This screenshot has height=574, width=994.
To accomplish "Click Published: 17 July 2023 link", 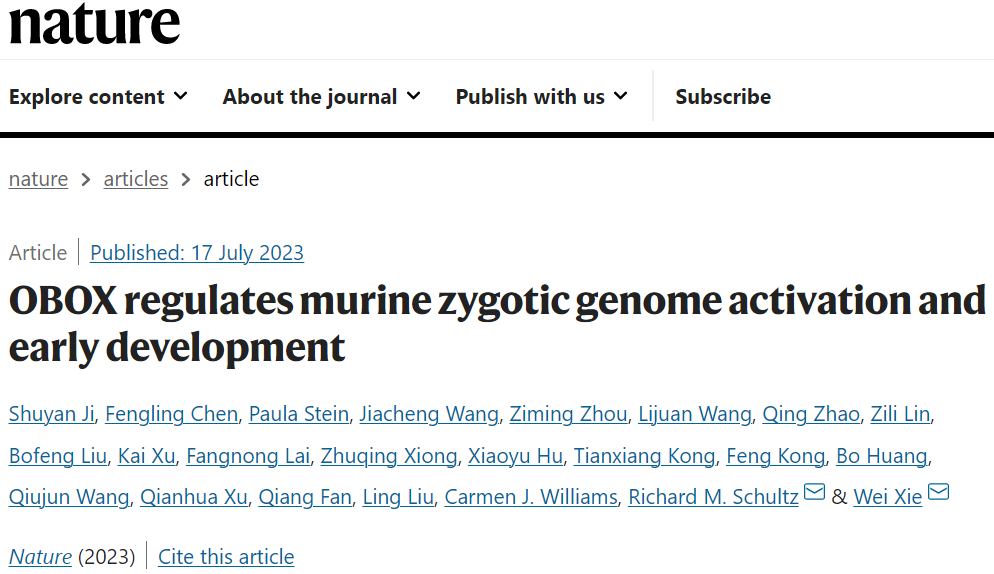I will coord(197,253).
